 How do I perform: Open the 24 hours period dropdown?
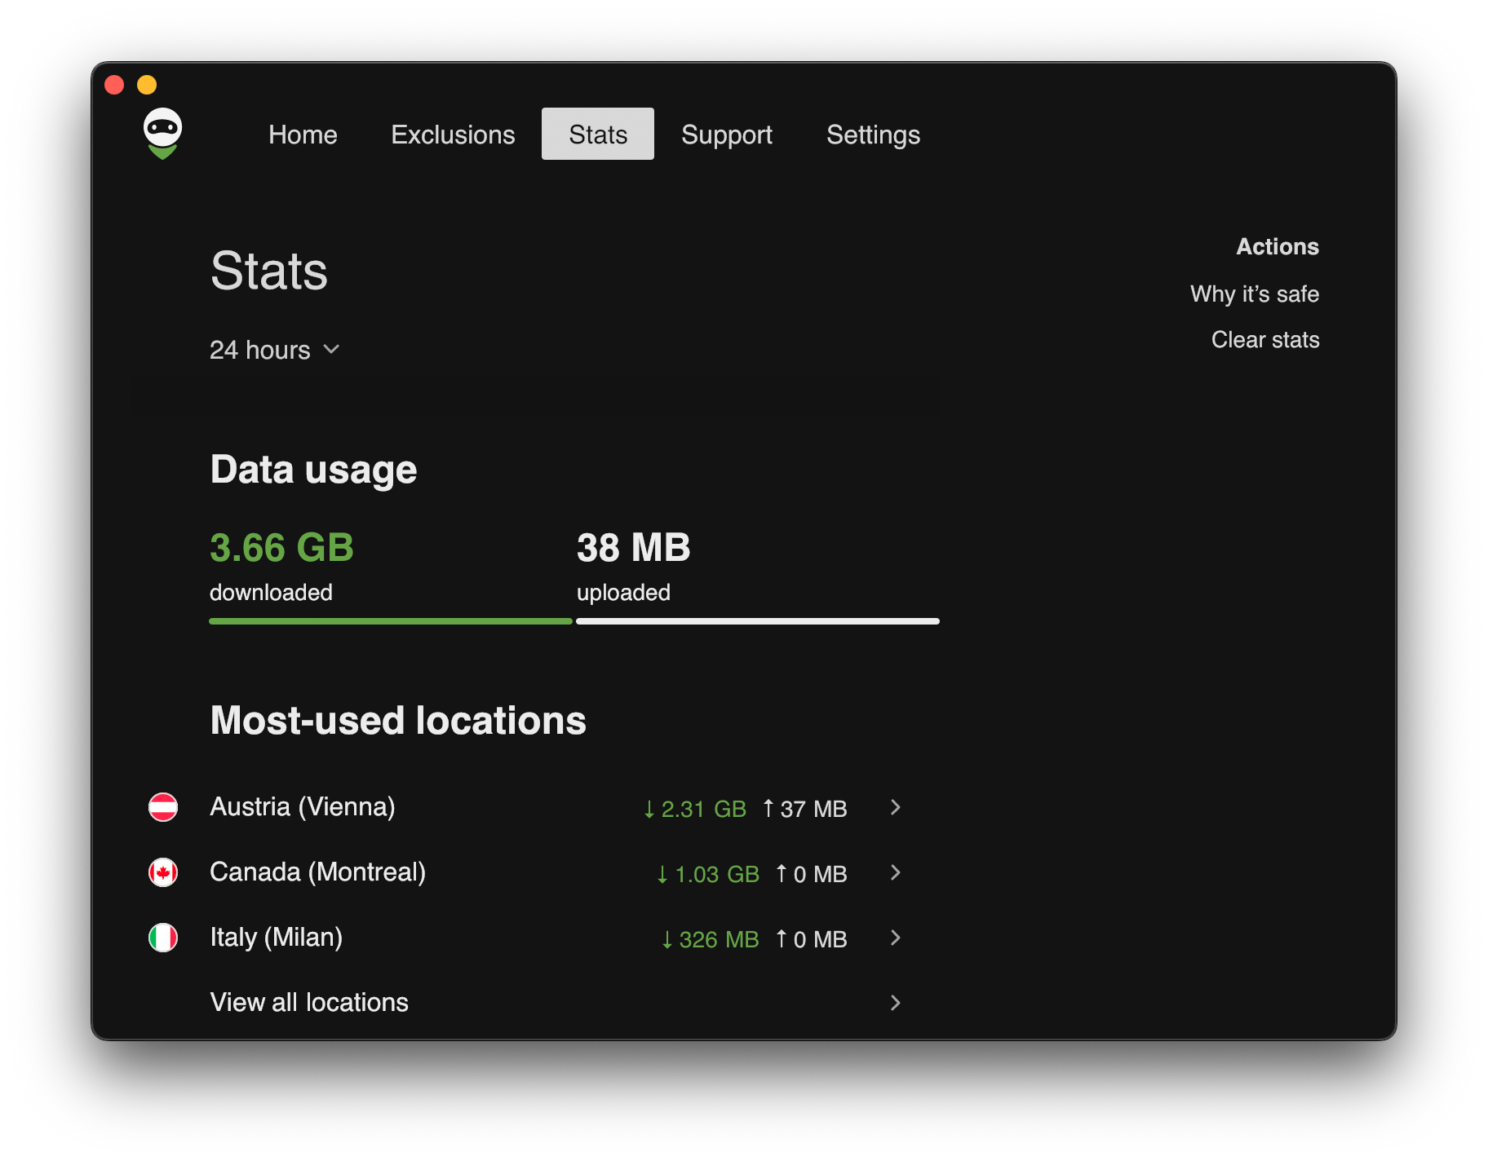point(275,350)
